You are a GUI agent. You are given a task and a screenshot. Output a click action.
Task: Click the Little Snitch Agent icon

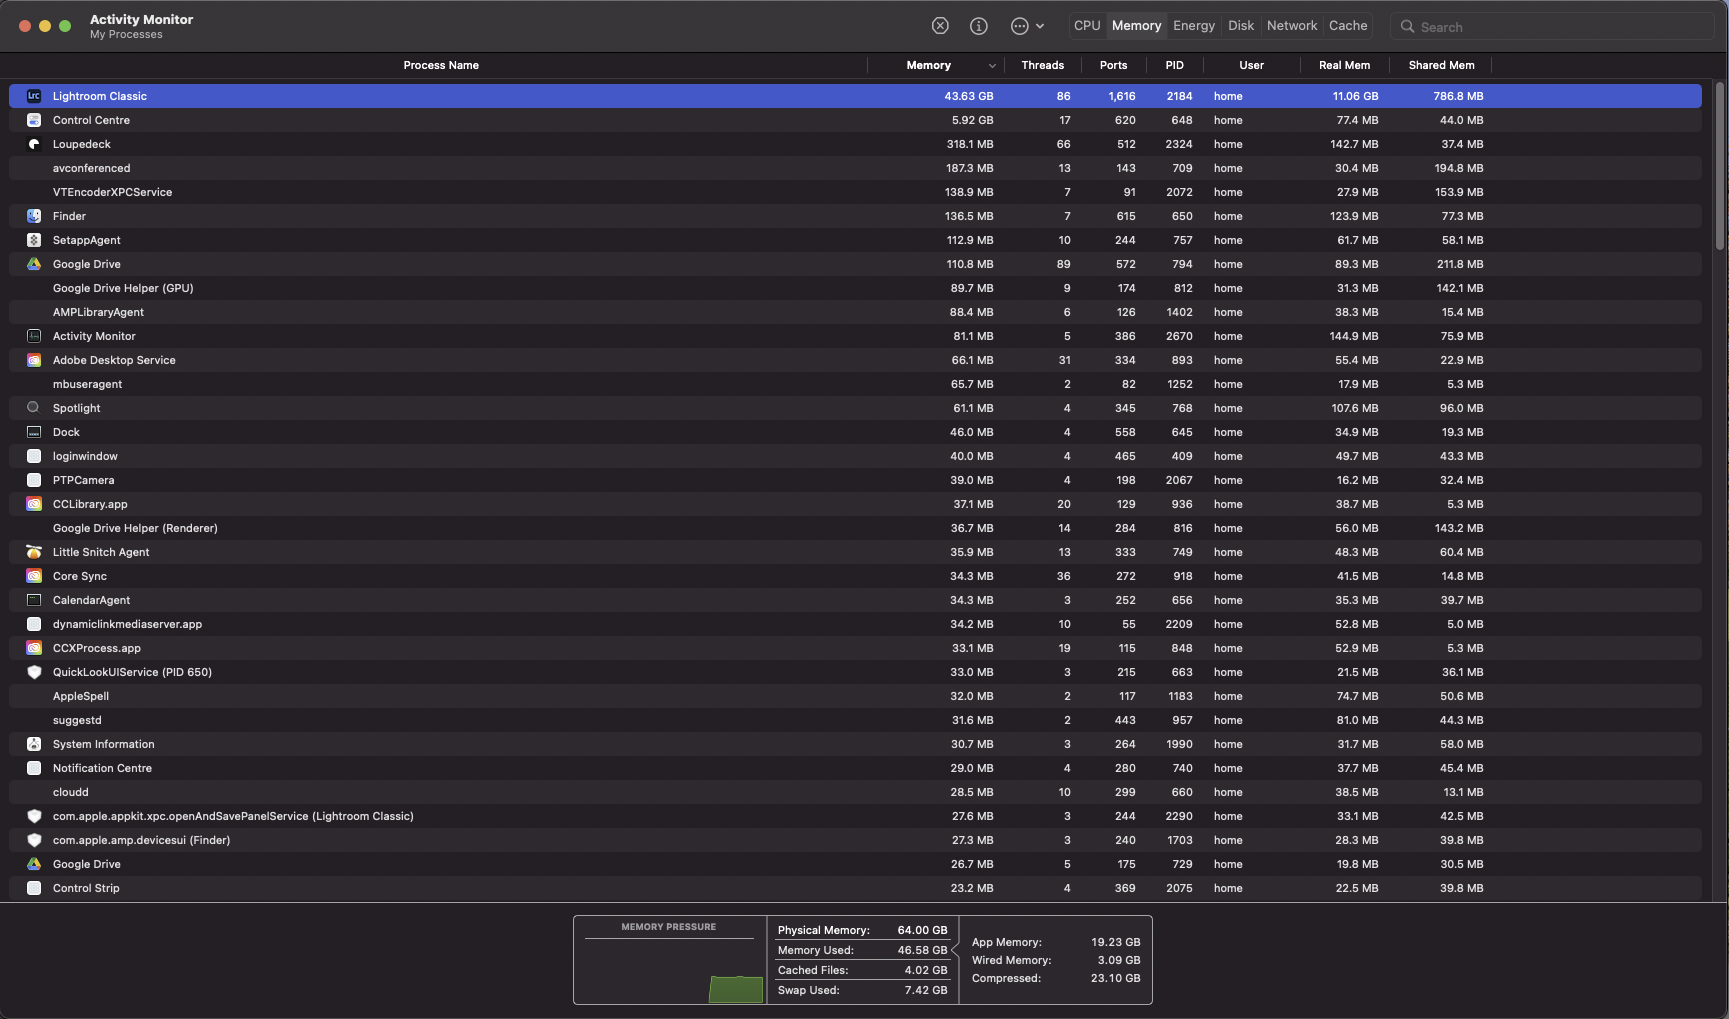coord(34,552)
